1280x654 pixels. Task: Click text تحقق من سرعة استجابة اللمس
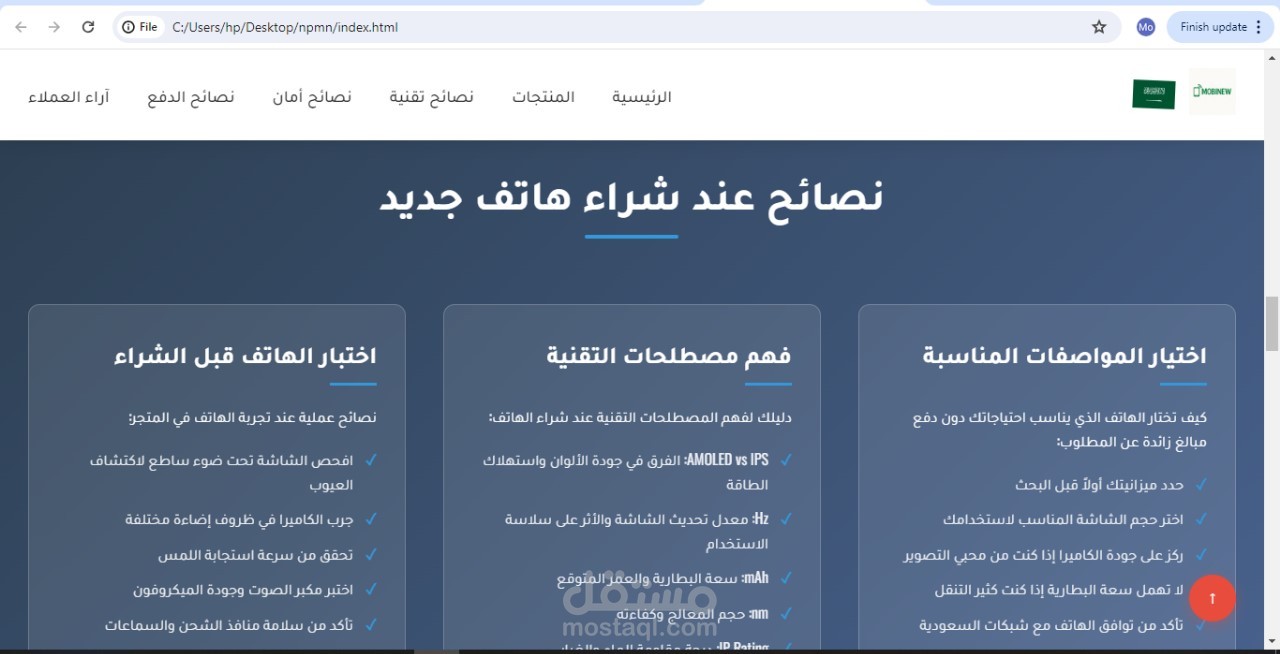(256, 555)
